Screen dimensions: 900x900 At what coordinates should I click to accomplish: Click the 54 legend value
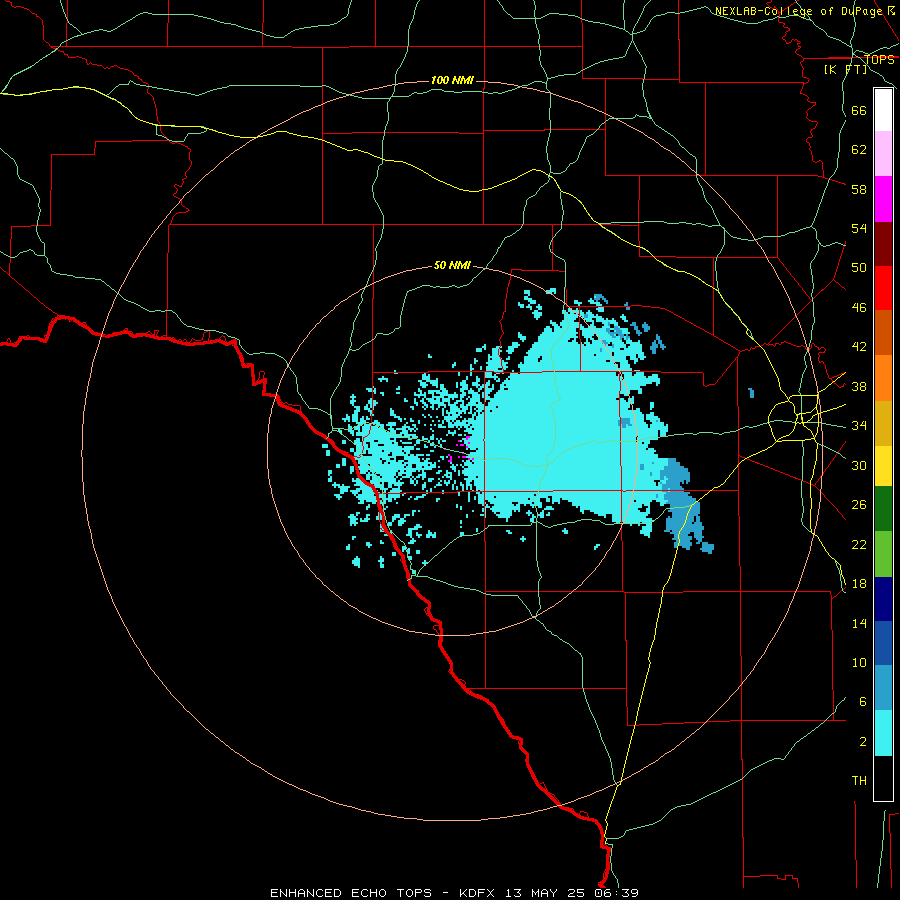click(x=859, y=228)
